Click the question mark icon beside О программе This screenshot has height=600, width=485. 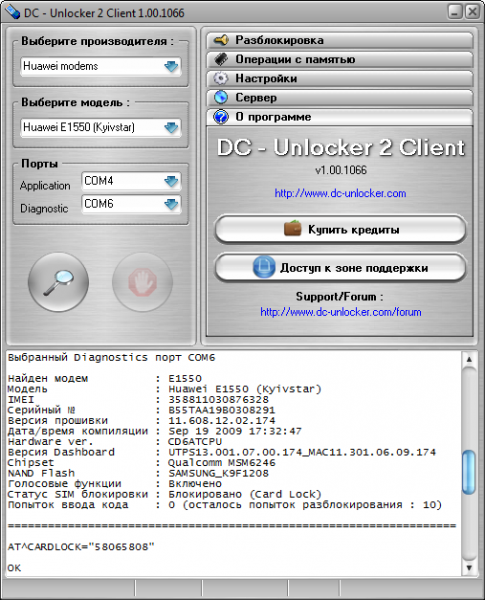[220, 116]
